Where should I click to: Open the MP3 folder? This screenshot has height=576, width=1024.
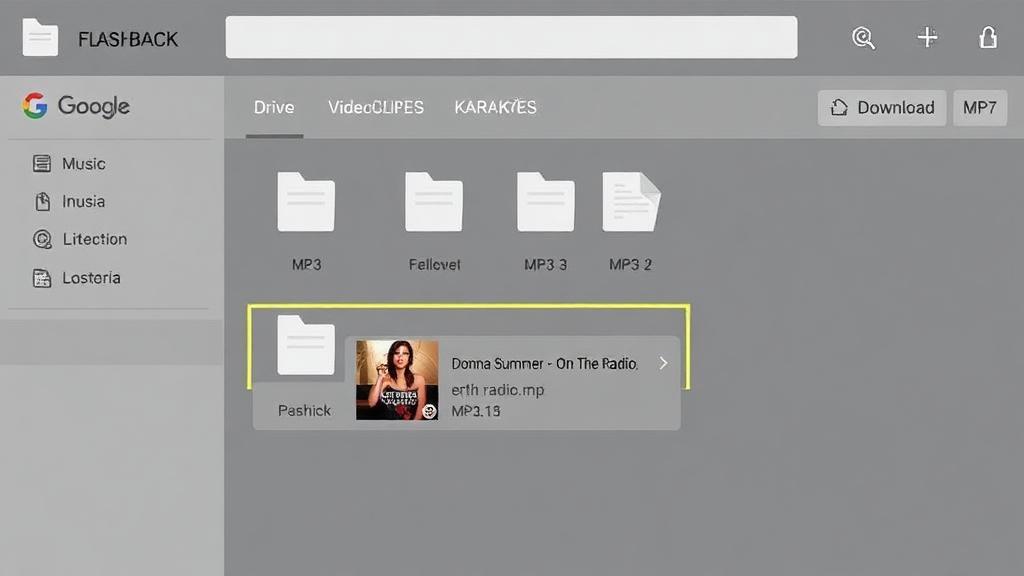coord(306,203)
